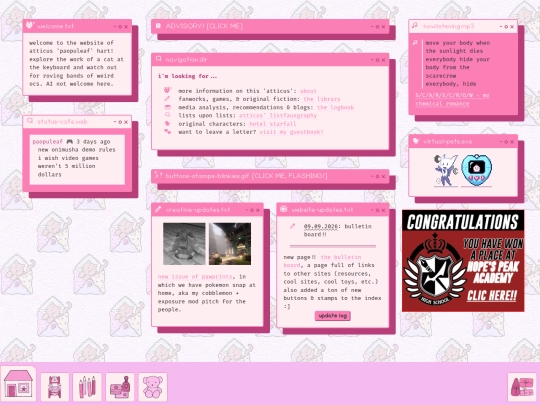Close the status-cafe.web window
540x405 pixels.
tap(126, 122)
